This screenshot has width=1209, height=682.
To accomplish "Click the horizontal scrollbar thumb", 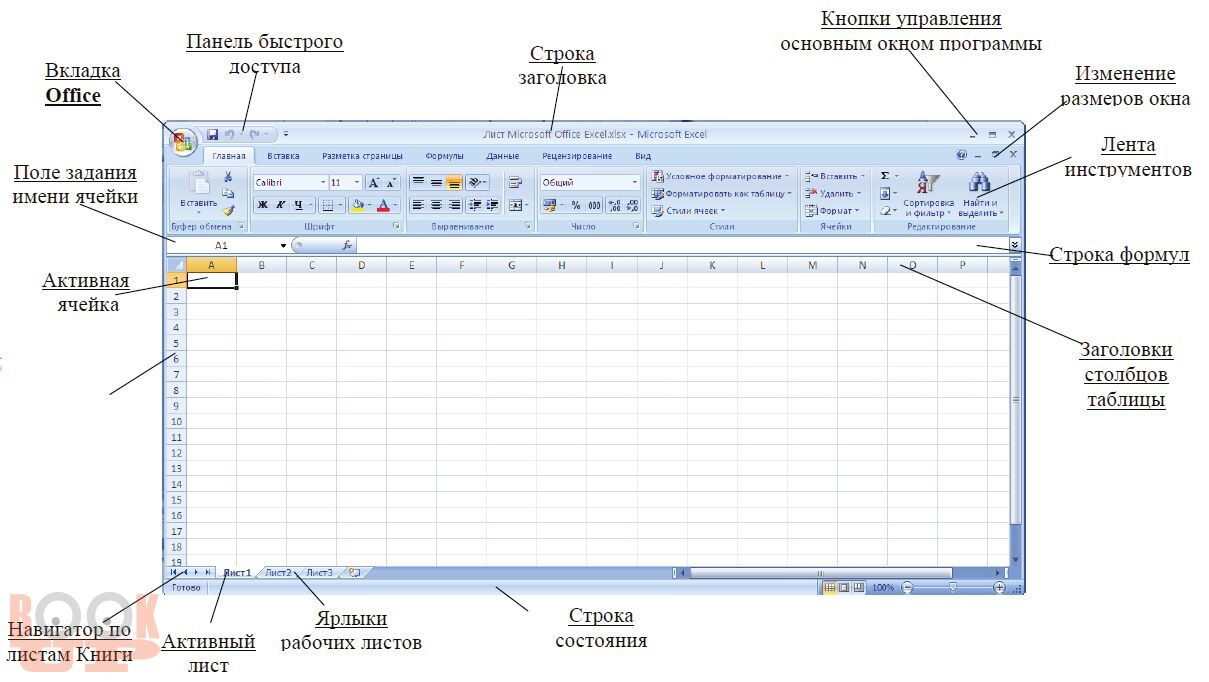I will 820,573.
